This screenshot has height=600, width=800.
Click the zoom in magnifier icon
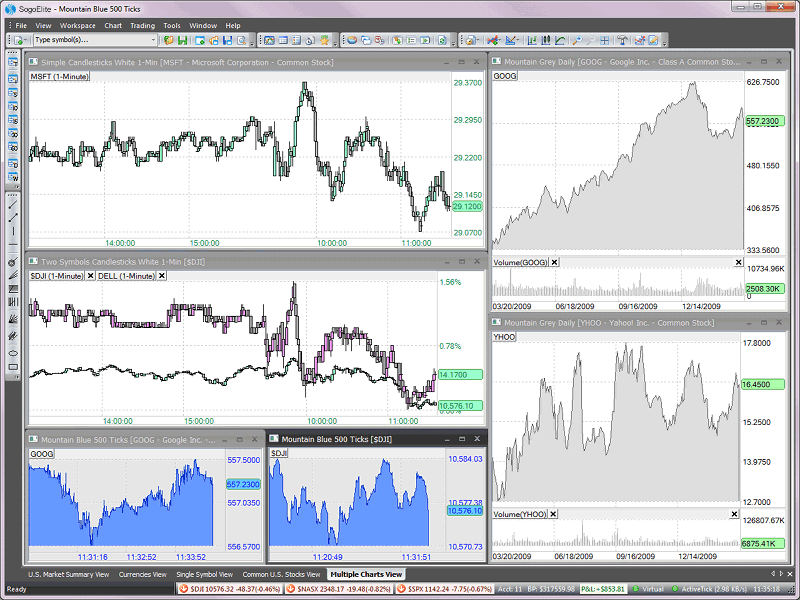(577, 40)
